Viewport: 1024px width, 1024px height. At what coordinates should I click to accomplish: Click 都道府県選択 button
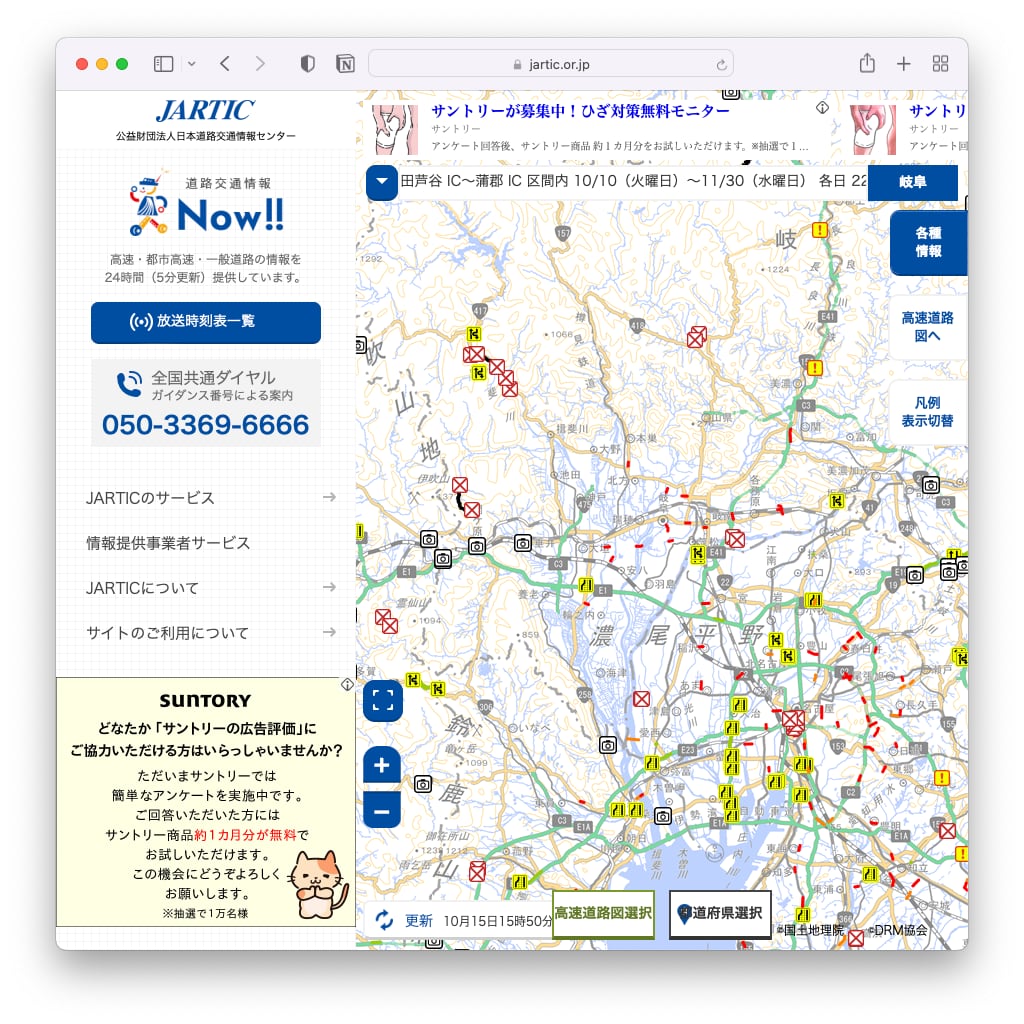pyautogui.click(x=720, y=913)
